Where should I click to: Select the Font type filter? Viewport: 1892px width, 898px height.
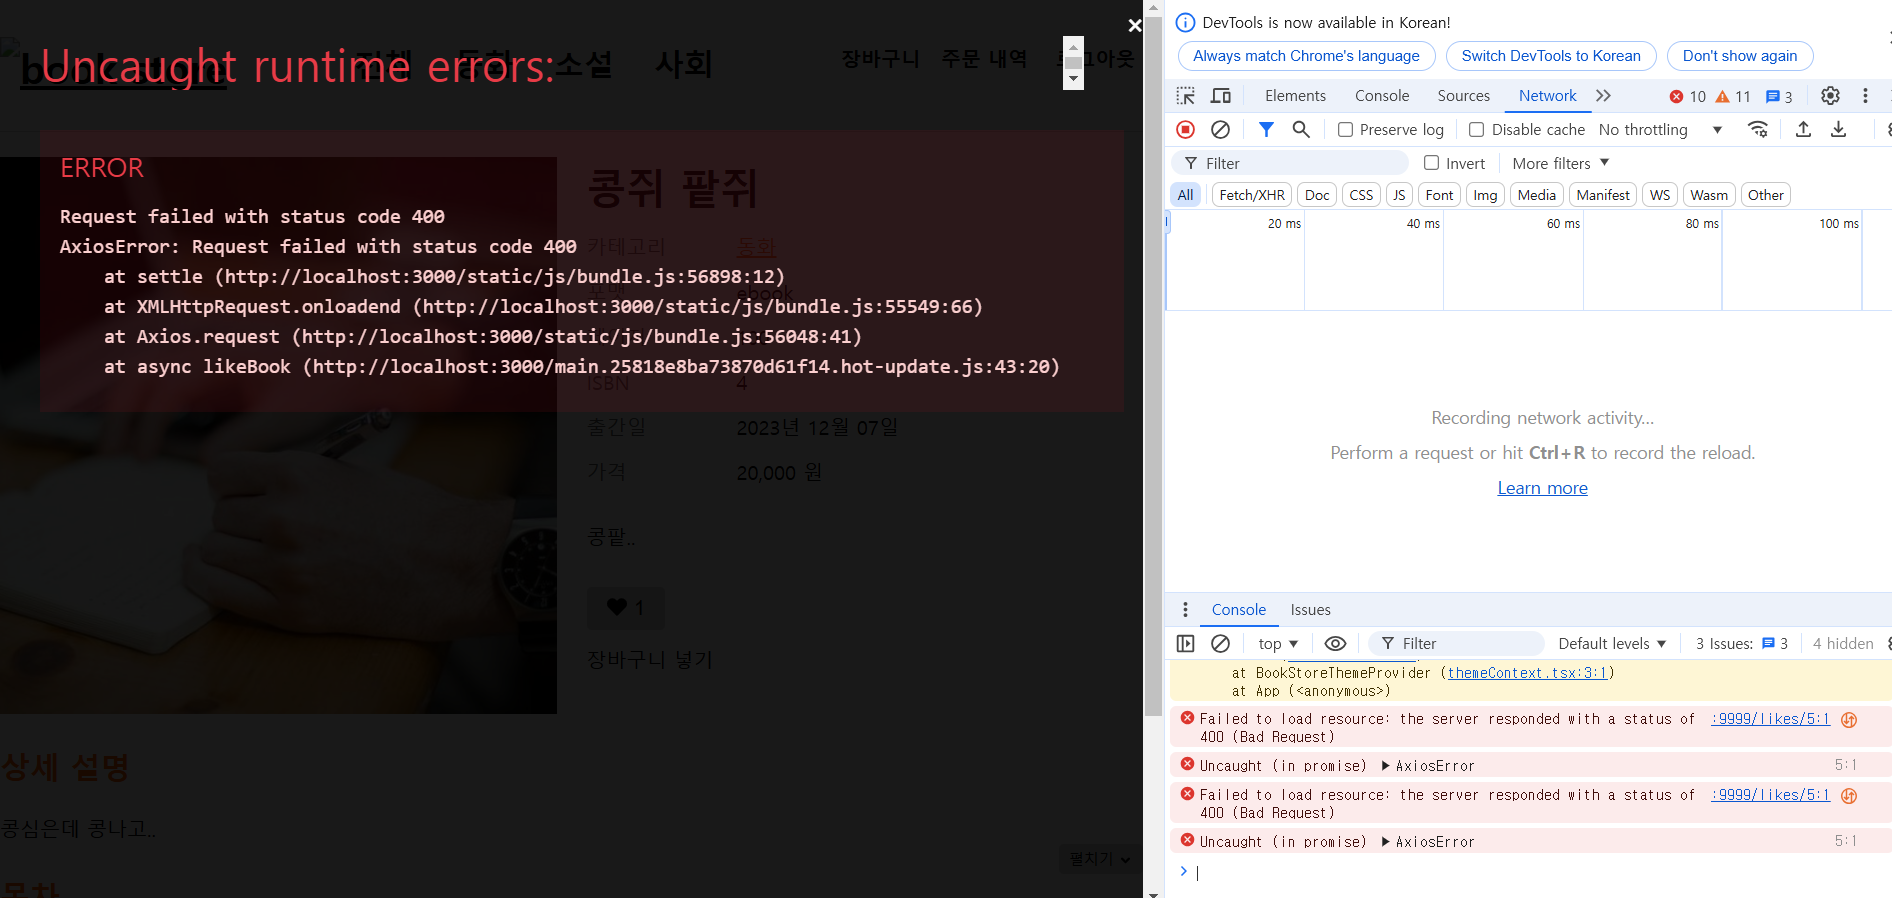pyautogui.click(x=1439, y=195)
